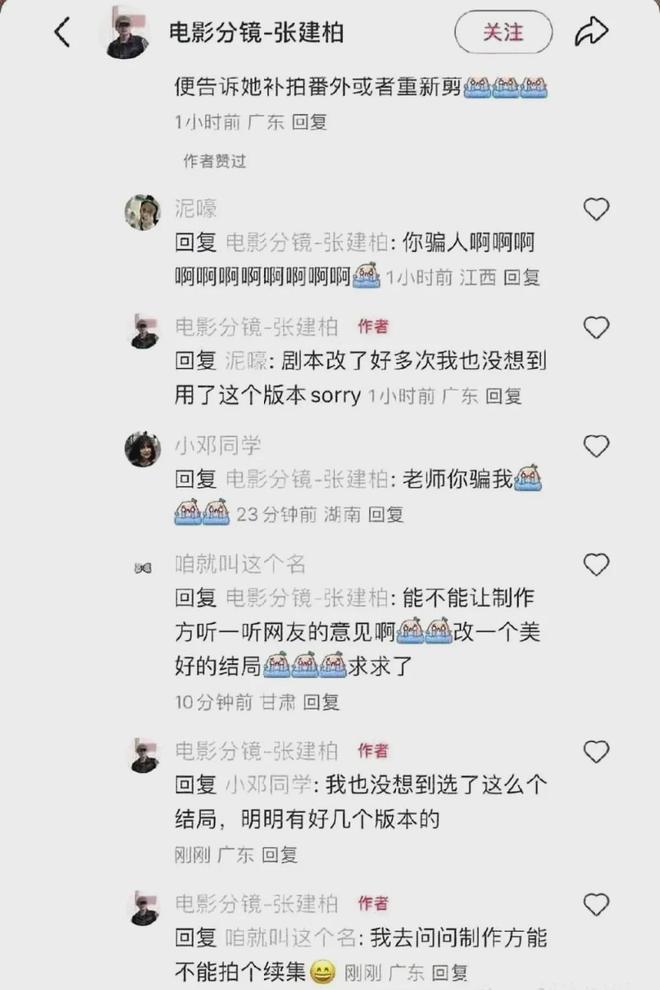Go back using the left arrow

(x=63, y=32)
